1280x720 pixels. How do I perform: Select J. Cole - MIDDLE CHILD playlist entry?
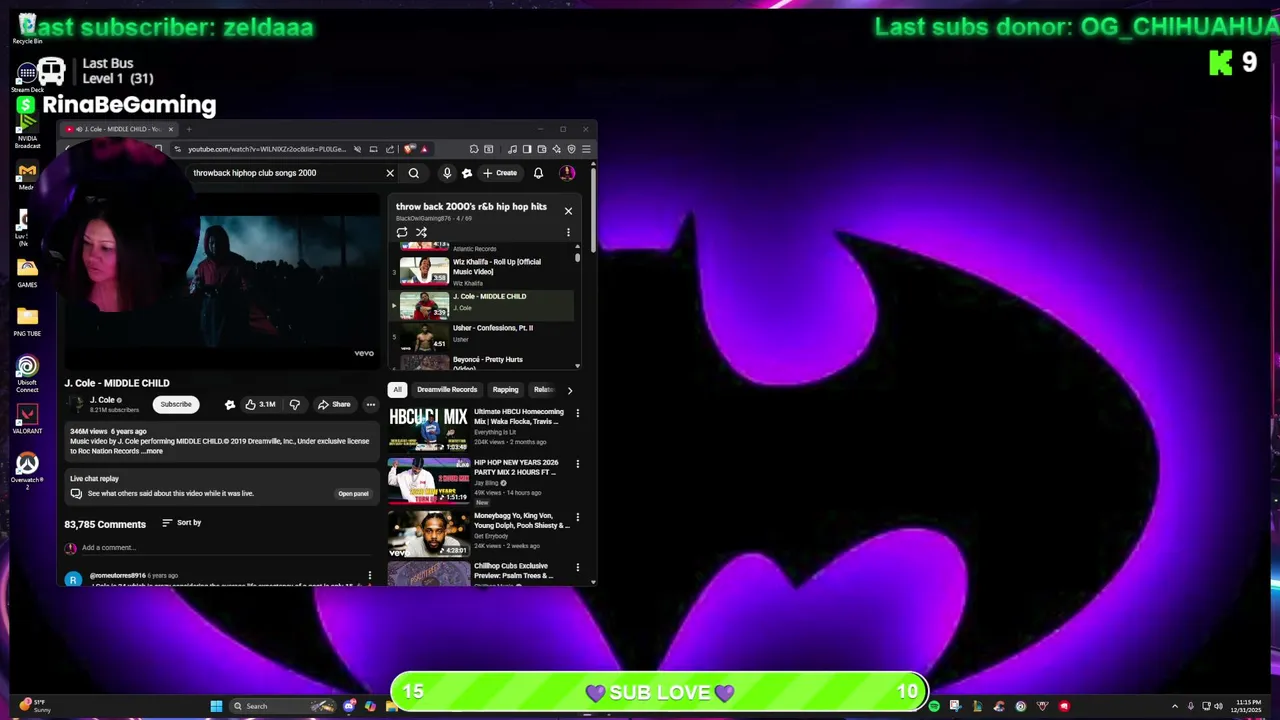[x=483, y=304]
